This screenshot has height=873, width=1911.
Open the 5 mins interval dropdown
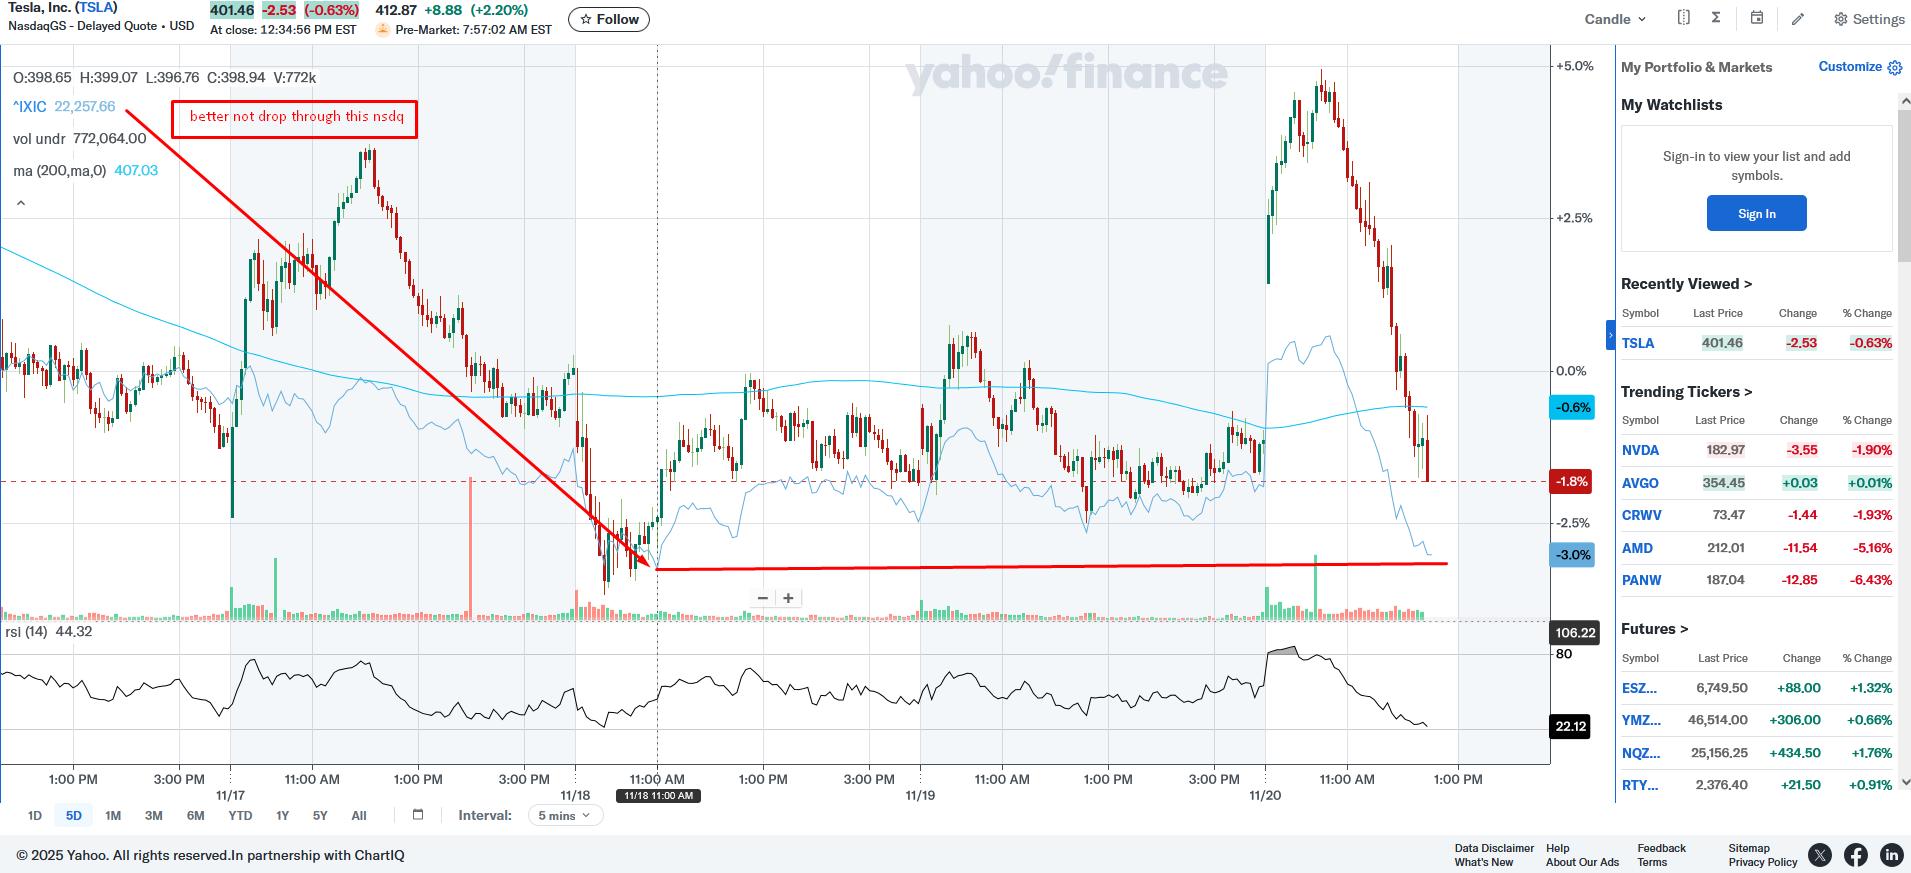565,816
